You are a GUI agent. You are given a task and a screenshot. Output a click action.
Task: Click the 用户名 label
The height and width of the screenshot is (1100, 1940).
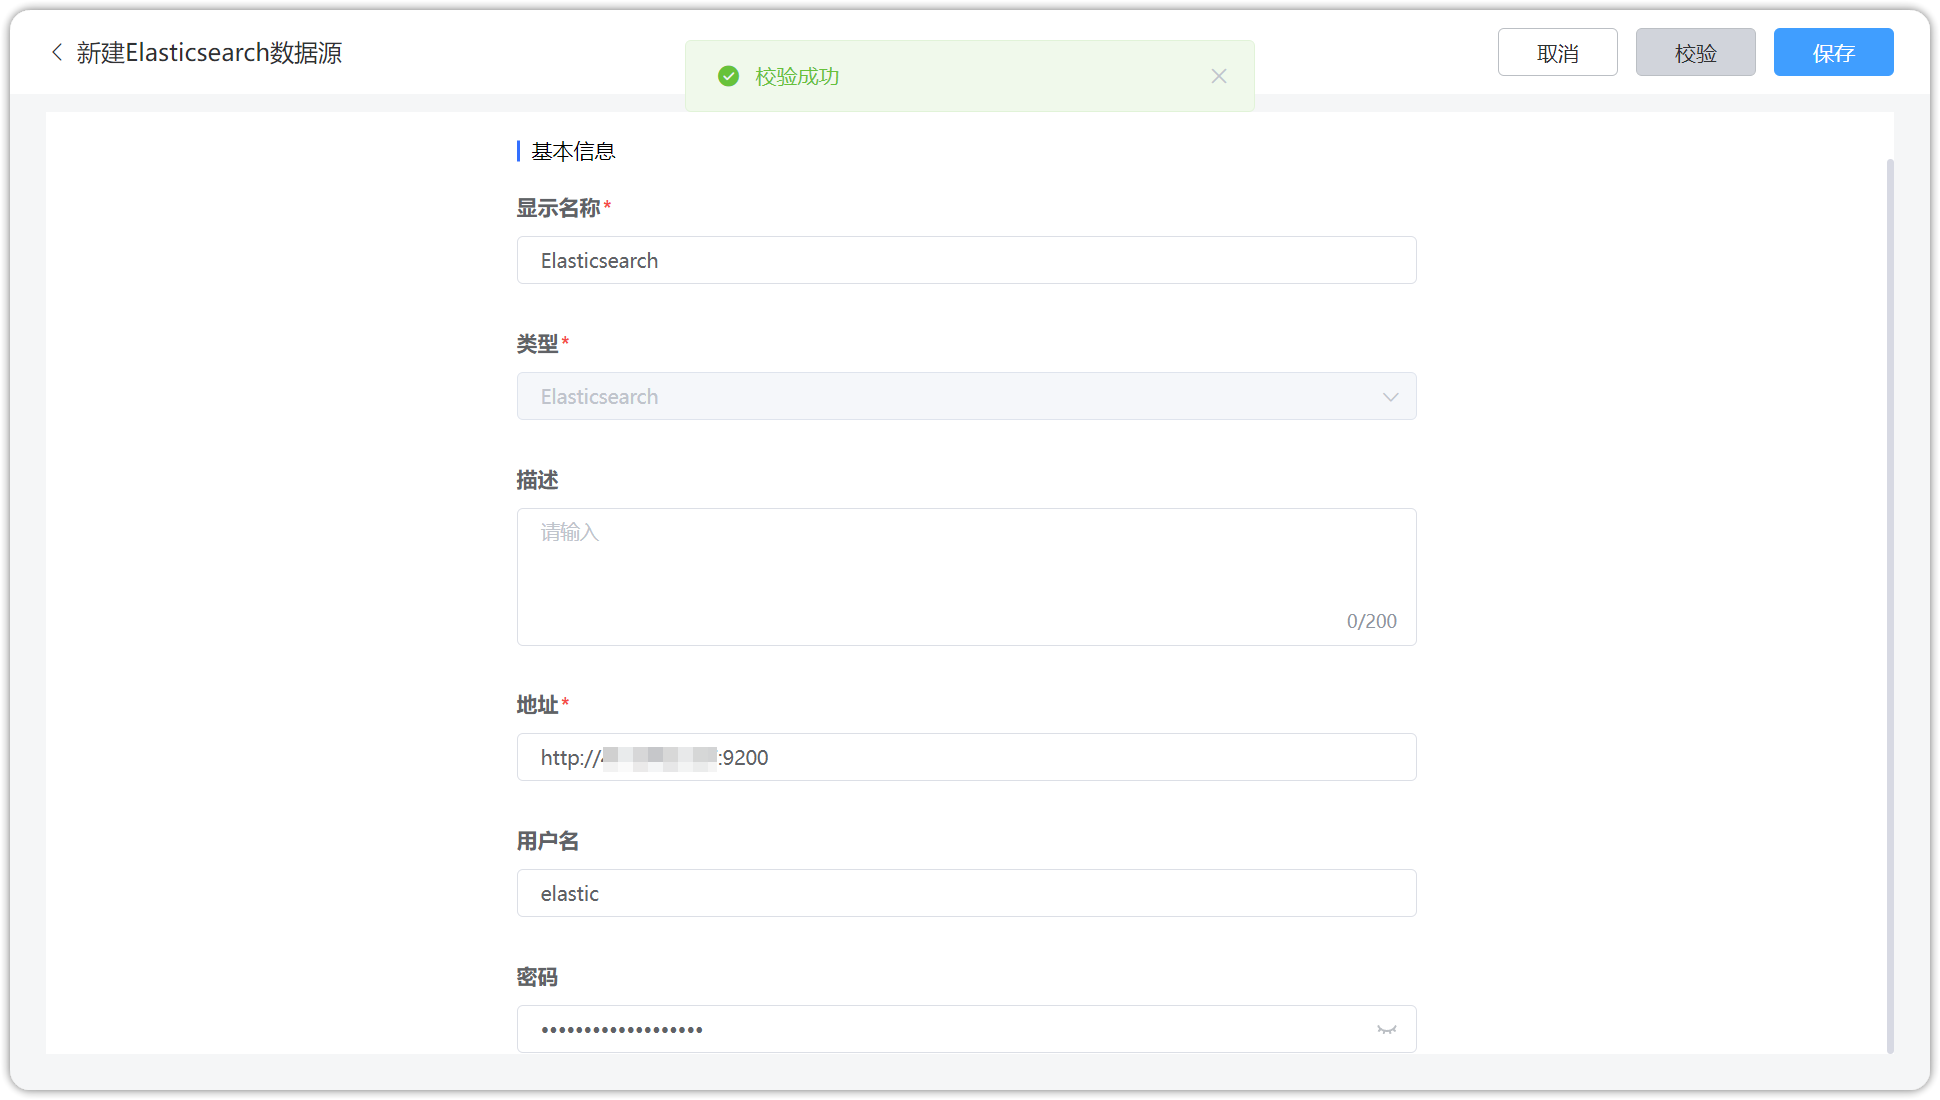click(x=548, y=841)
